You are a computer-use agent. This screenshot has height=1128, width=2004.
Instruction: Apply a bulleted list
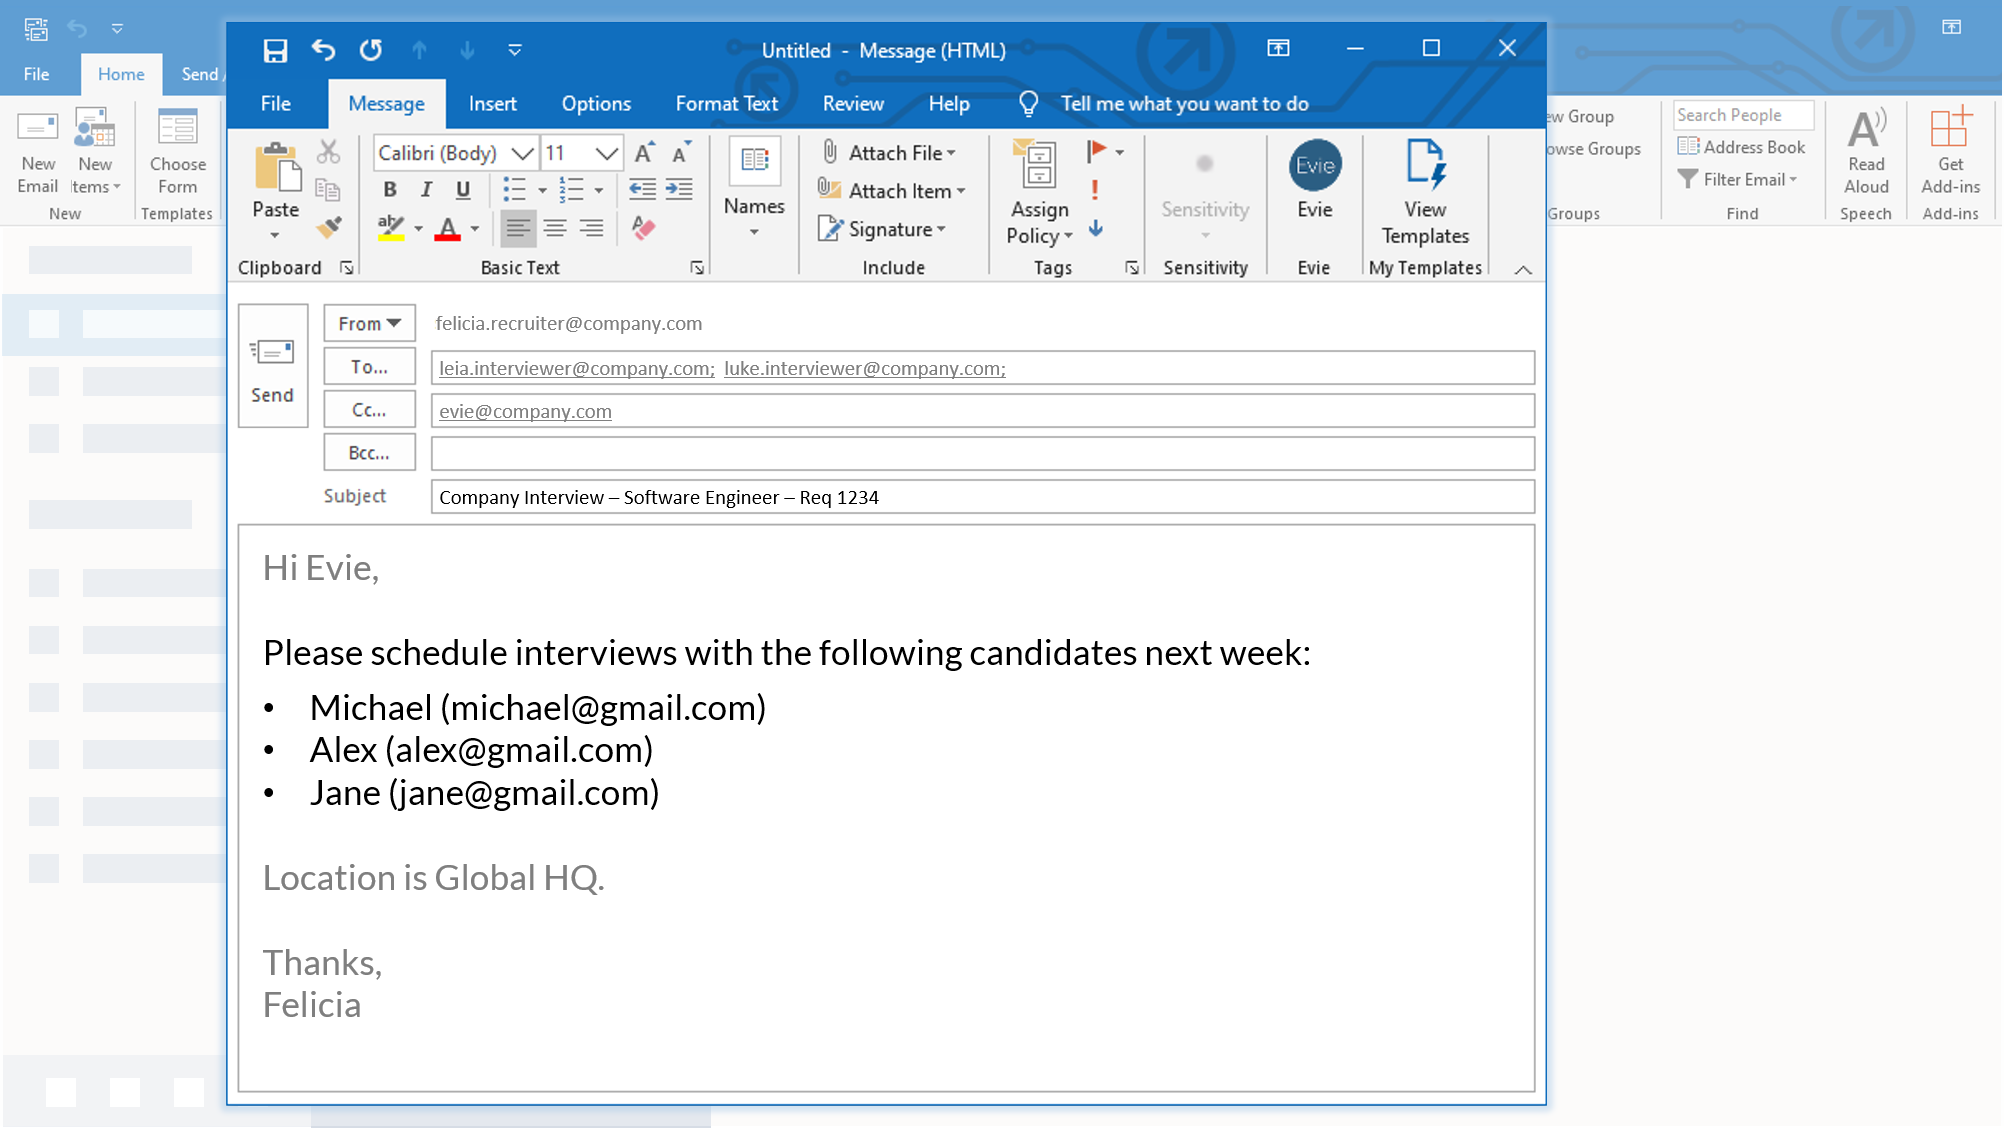coord(515,189)
